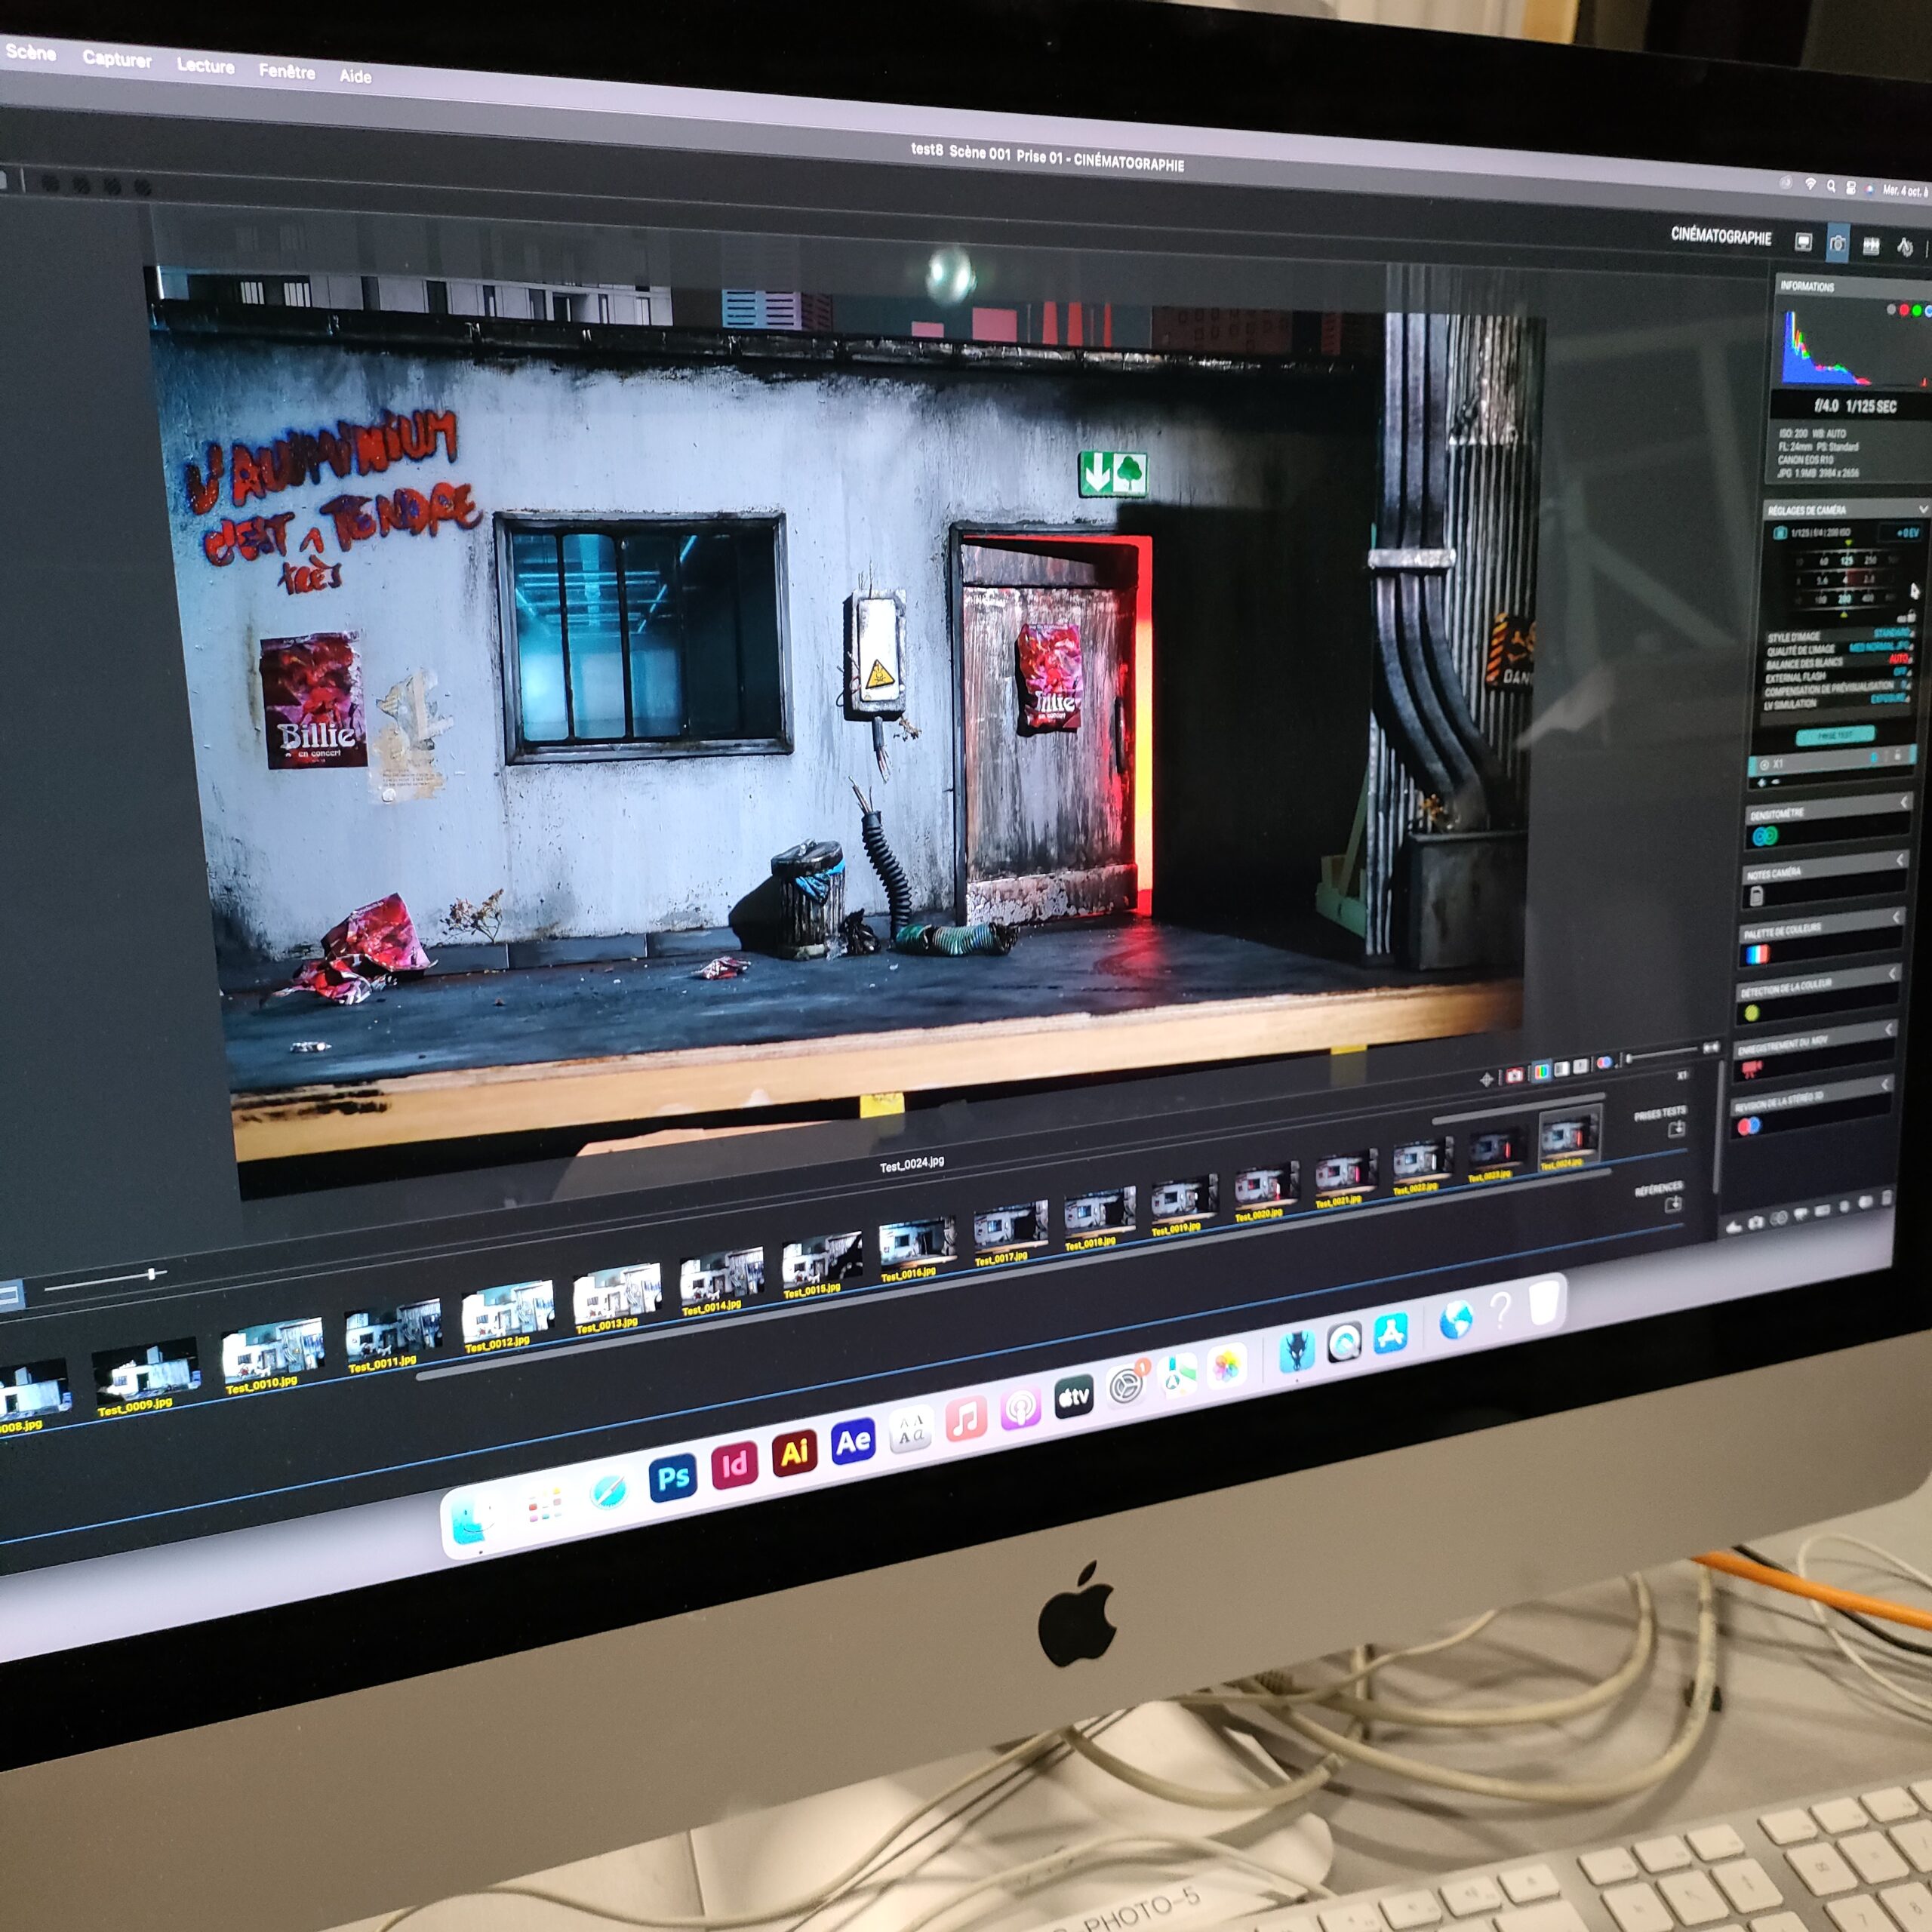The width and height of the screenshot is (1932, 1932).
Task: Click the Prises Tests import icon
Action: (x=1677, y=1129)
